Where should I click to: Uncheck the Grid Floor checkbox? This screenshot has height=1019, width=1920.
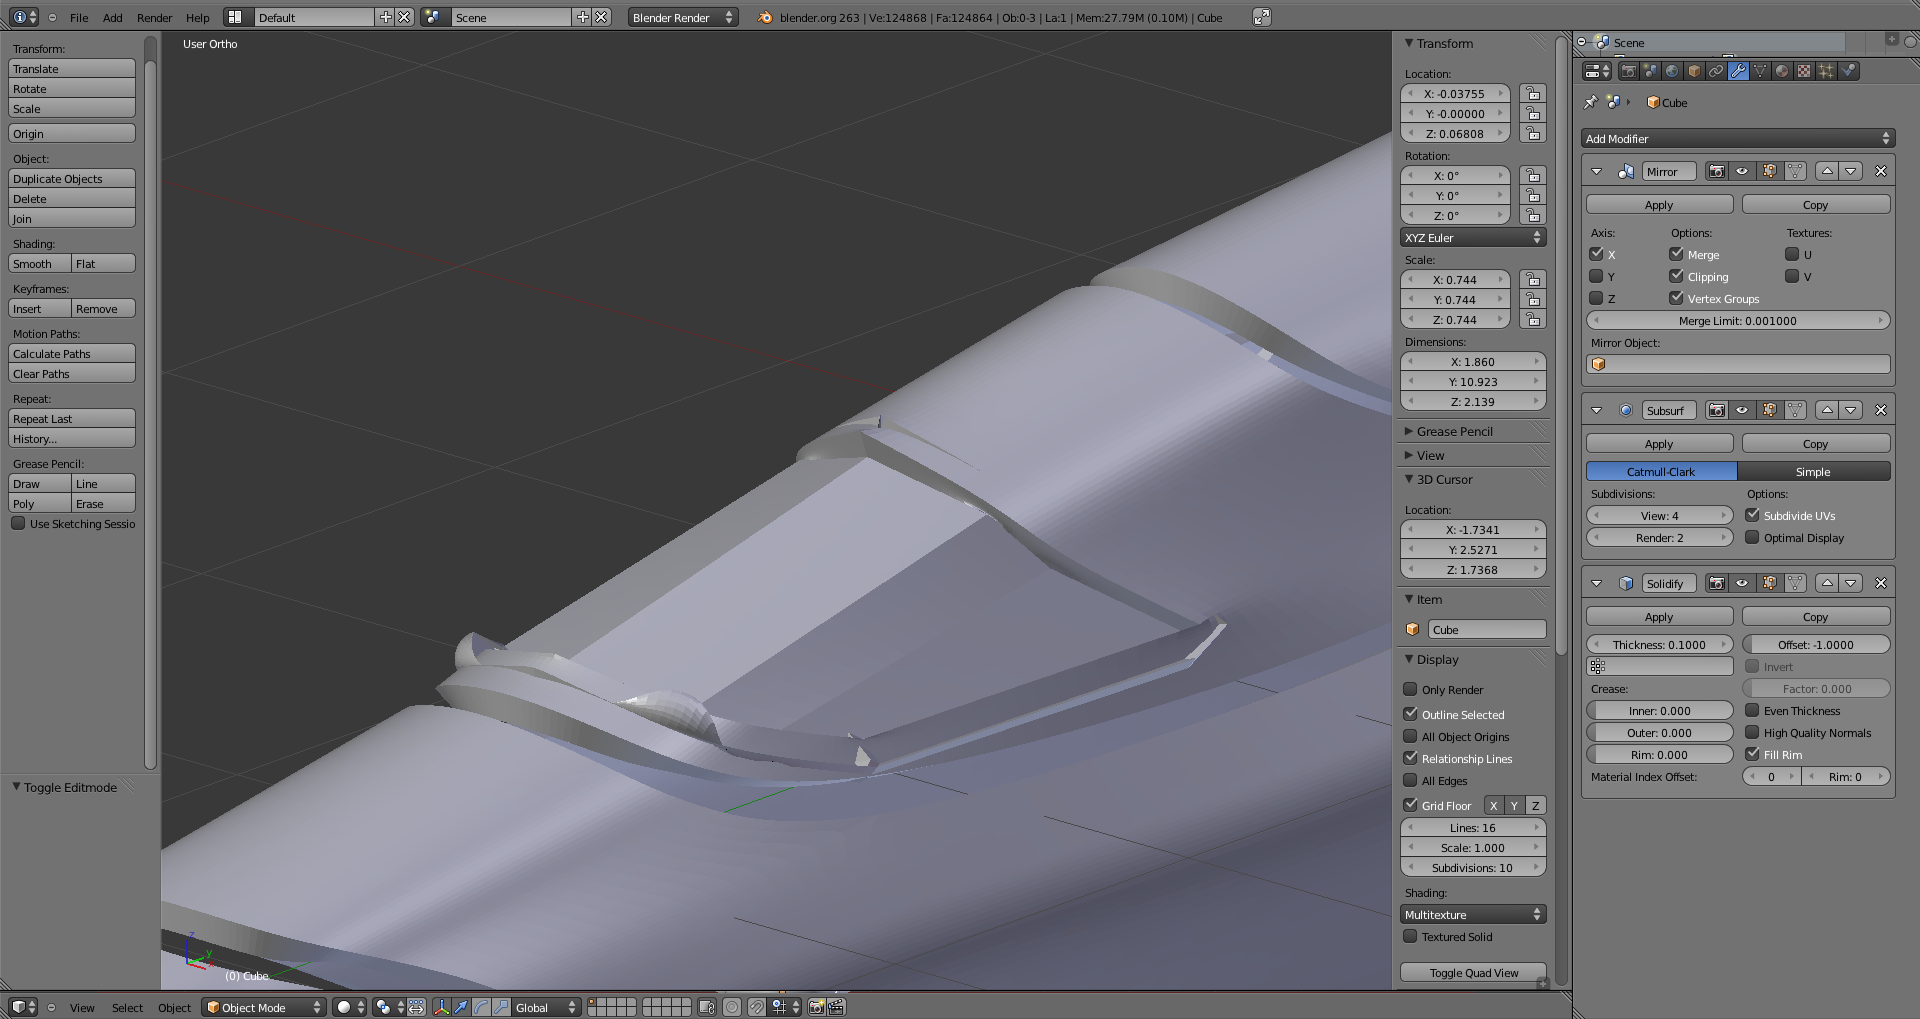(1410, 805)
